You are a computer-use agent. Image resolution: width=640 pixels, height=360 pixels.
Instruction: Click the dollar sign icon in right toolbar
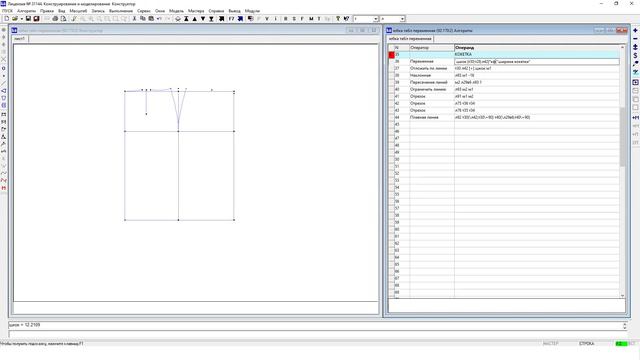click(636, 56)
